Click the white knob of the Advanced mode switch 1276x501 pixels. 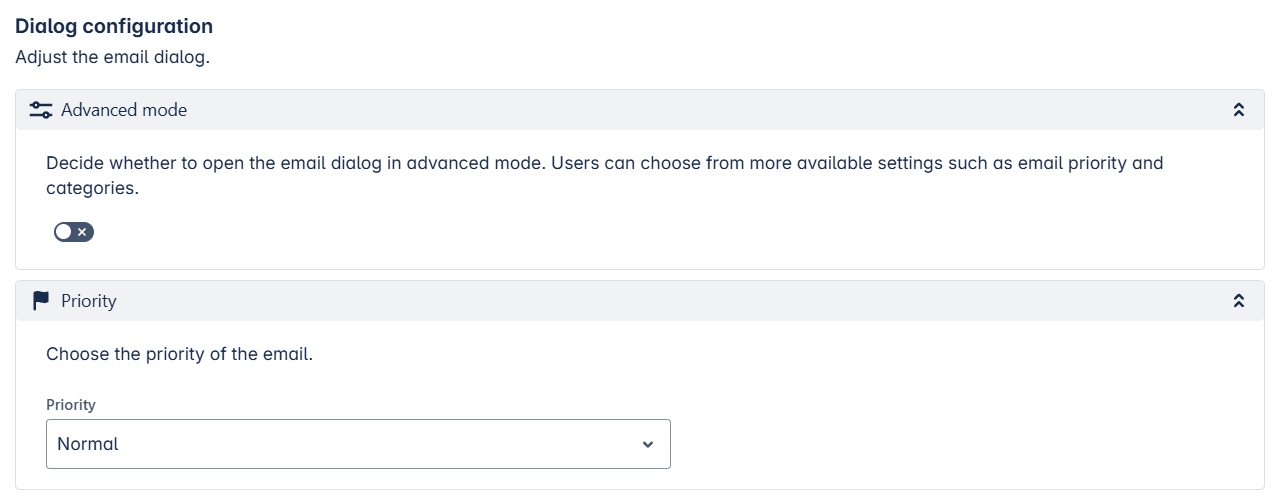tap(65, 232)
